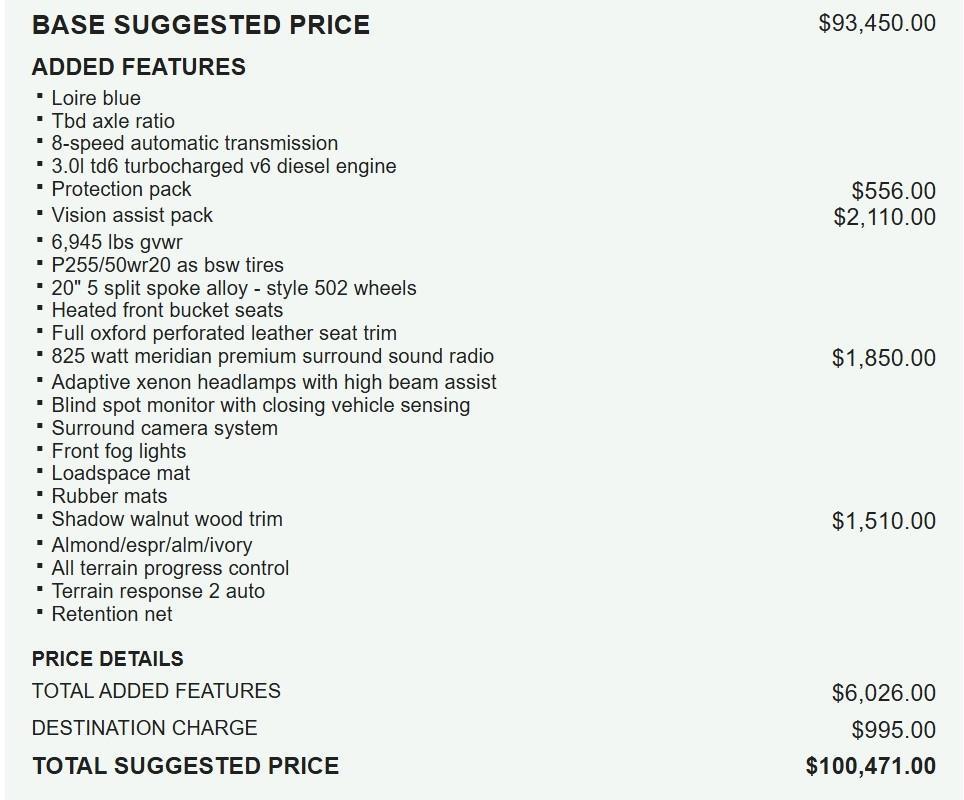The image size is (964, 800).
Task: Select the Vision assist pack item
Action: pyautogui.click(x=132, y=215)
